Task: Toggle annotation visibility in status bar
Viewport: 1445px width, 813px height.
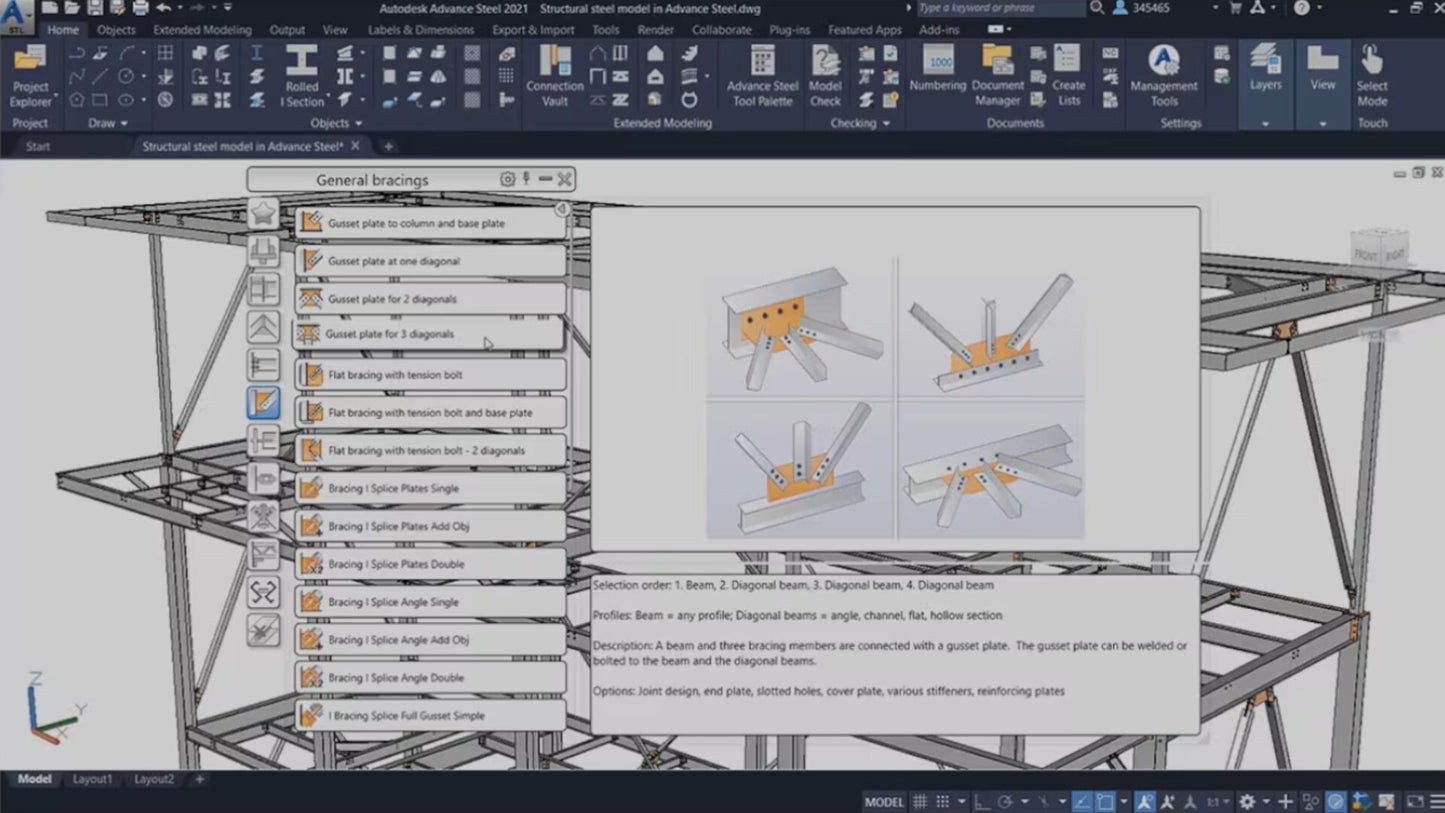Action: [1145, 802]
